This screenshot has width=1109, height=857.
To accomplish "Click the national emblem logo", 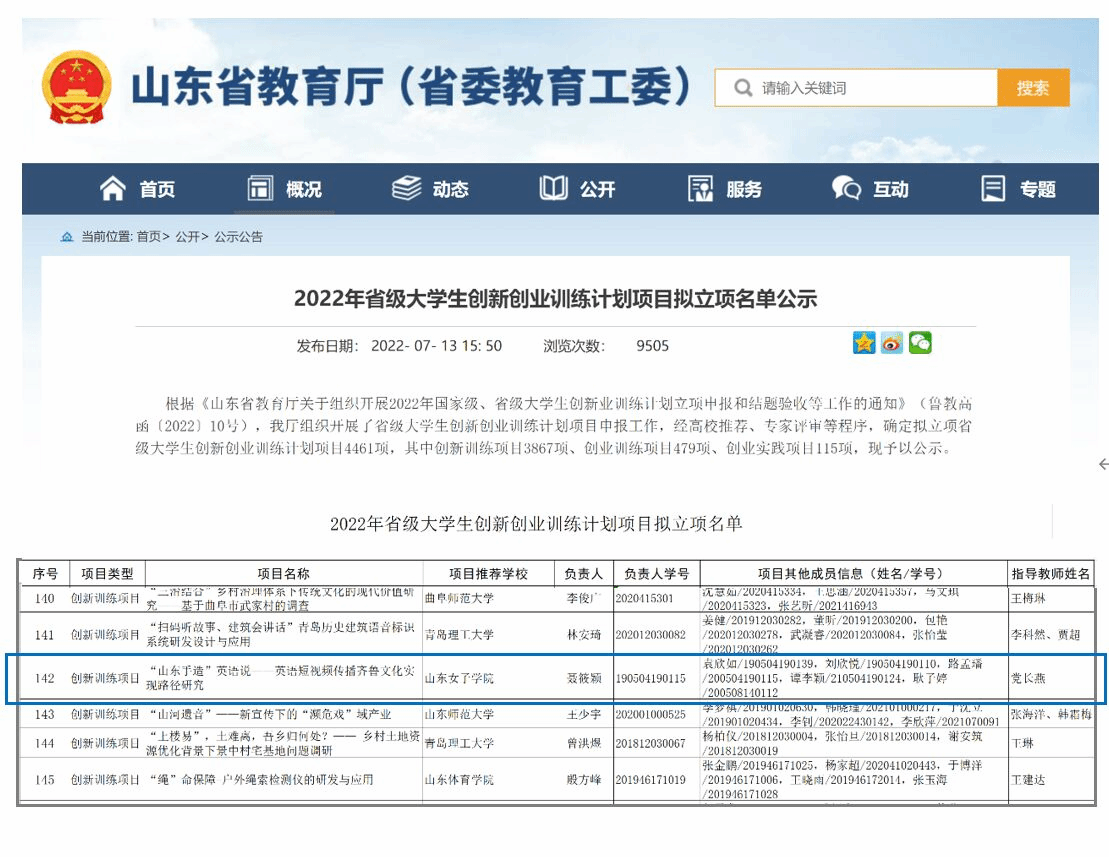I will point(77,88).
